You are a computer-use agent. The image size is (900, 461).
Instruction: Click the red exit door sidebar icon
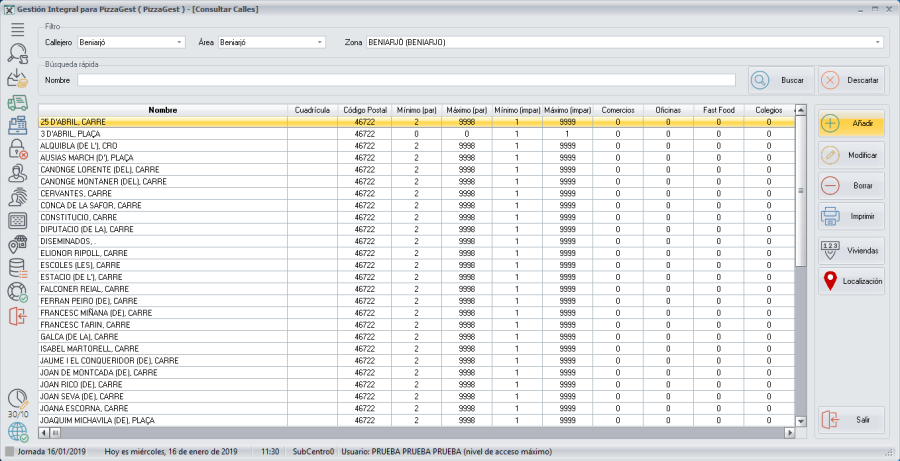click(x=17, y=316)
